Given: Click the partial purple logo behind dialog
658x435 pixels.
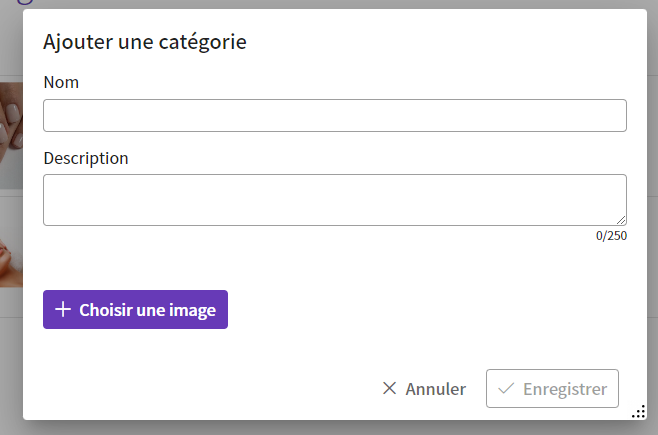Looking at the screenshot, I should [24, 2].
